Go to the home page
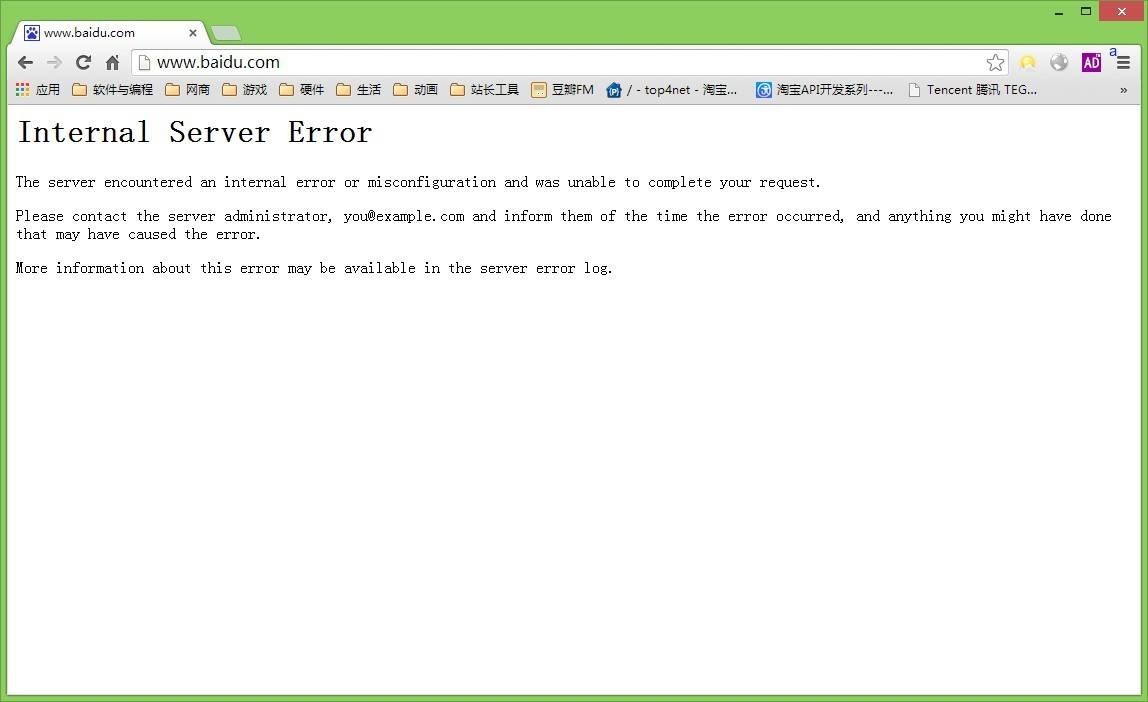Image resolution: width=1148 pixels, height=702 pixels. coord(112,62)
